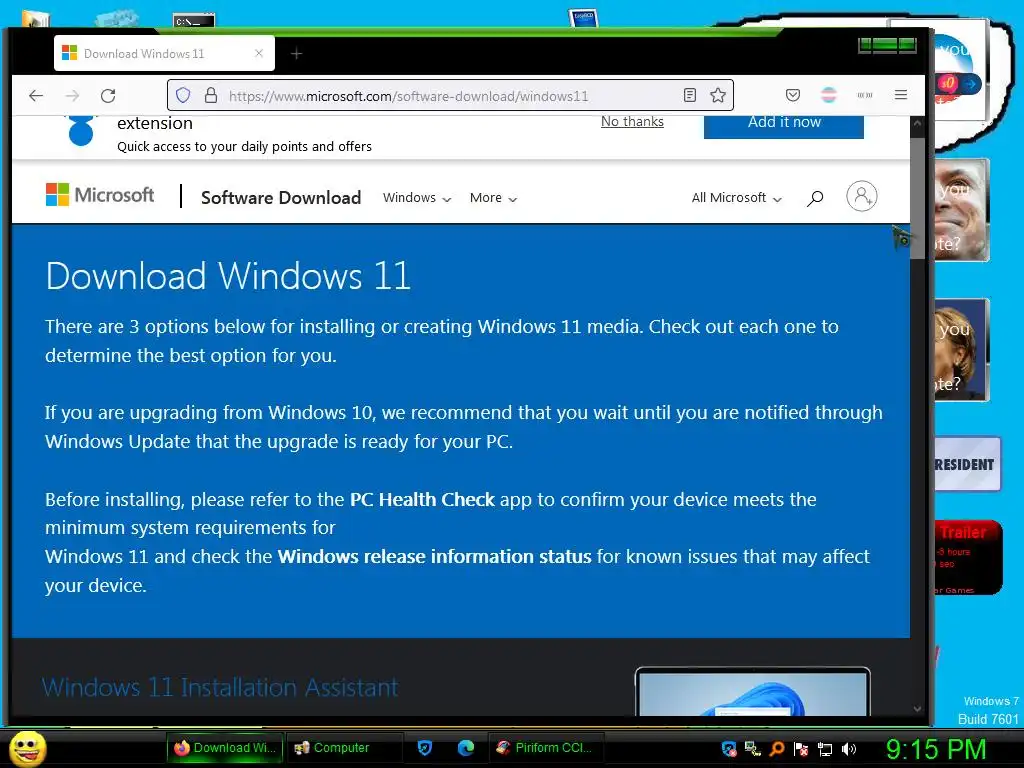Viewport: 1024px width, 768px height.
Task: Click the page scrollbar down arrow
Action: [918, 709]
